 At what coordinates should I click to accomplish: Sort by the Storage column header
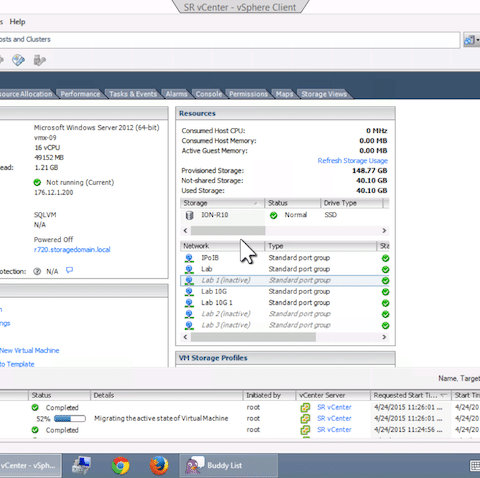click(222, 203)
